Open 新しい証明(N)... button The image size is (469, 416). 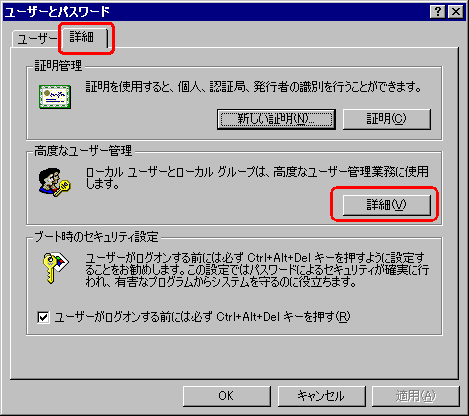[276, 119]
